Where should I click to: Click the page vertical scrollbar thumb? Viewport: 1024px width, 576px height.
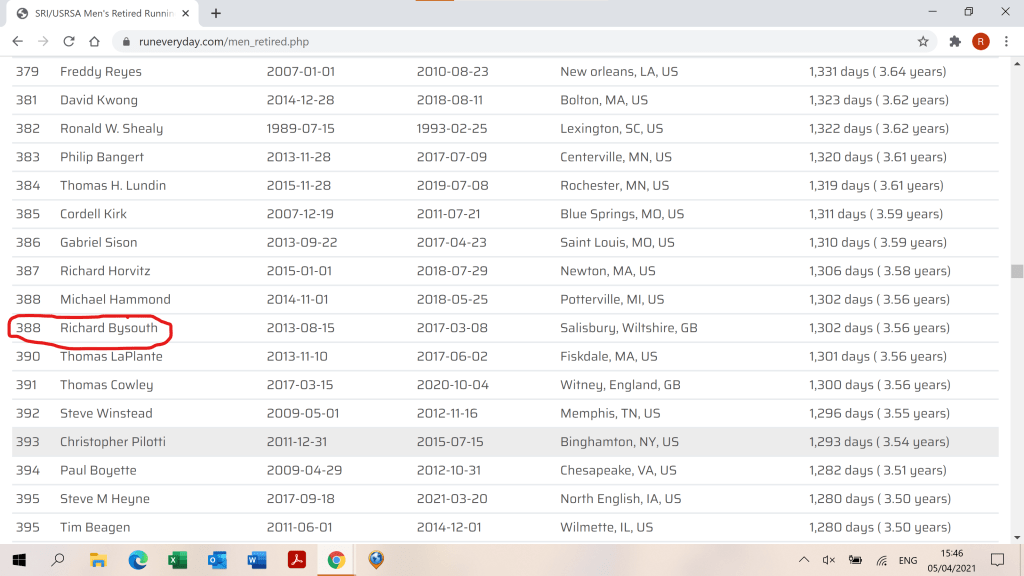[1017, 271]
